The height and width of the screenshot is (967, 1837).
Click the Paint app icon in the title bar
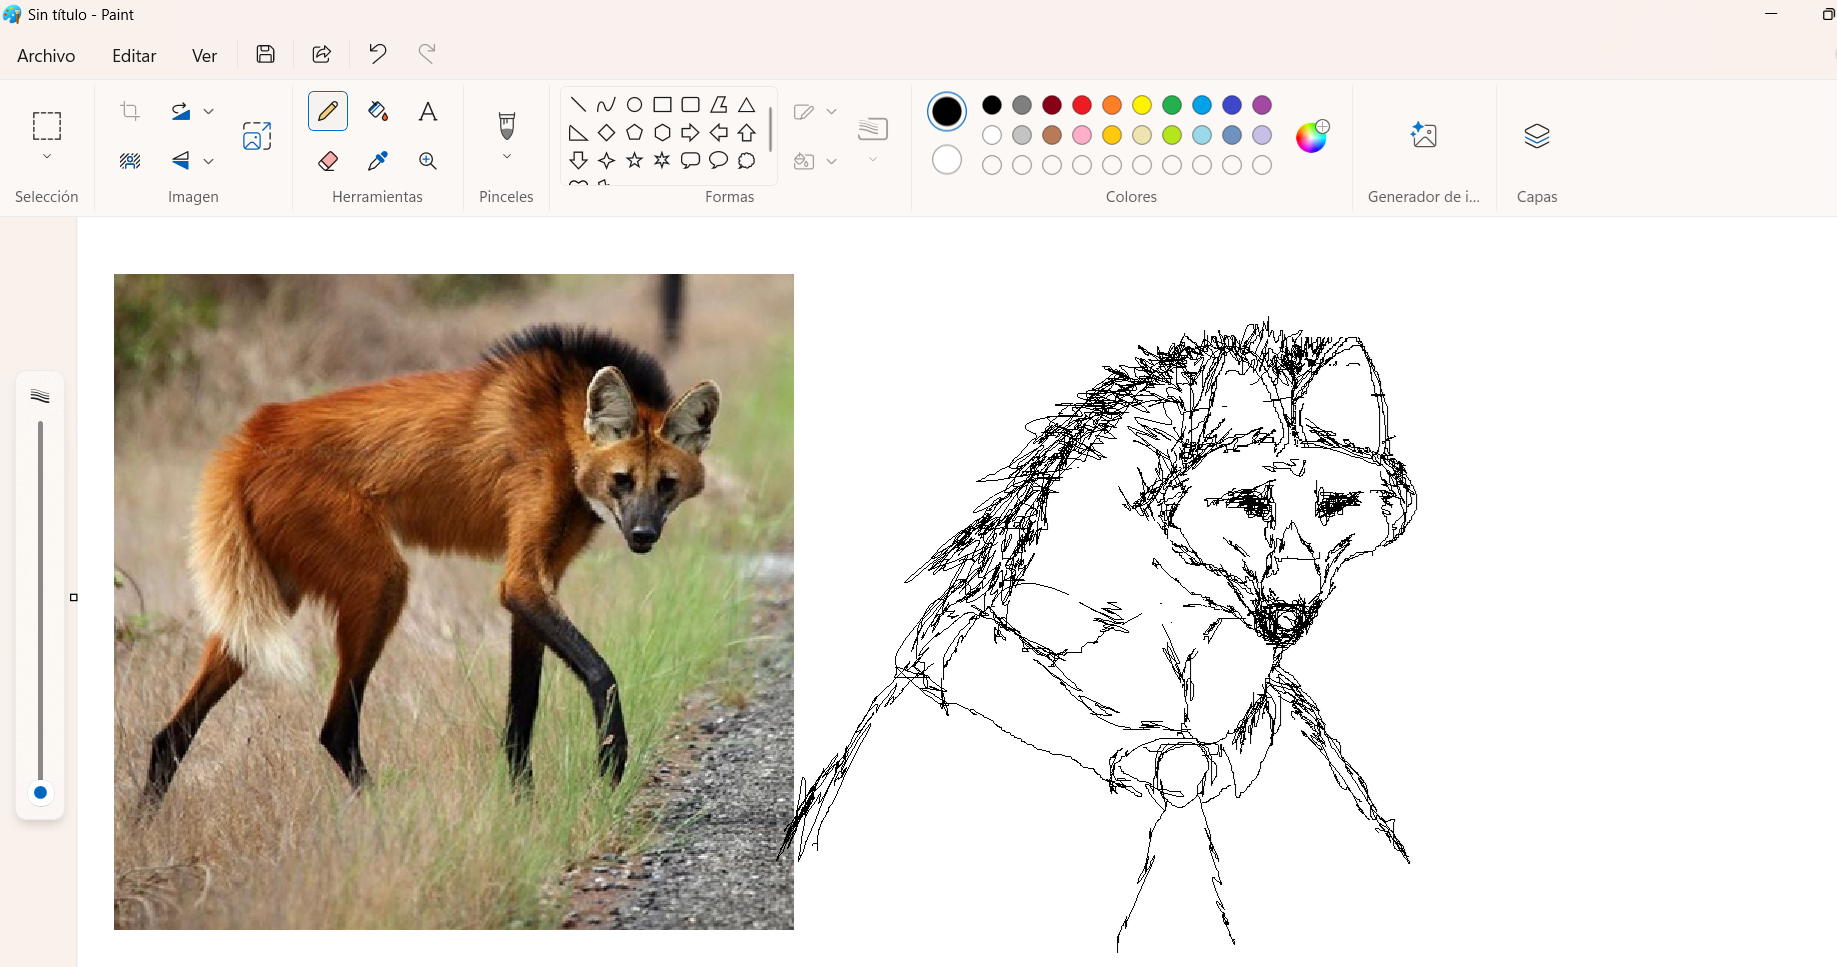tap(12, 15)
